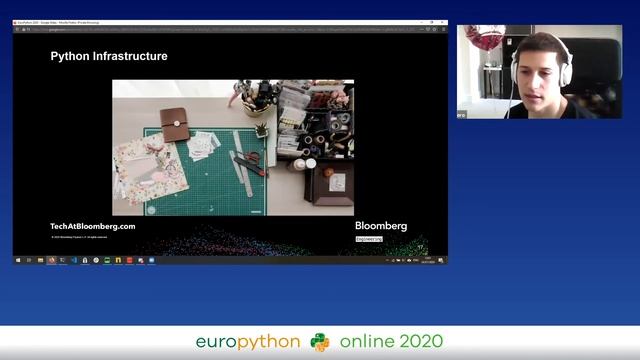
Task: Click the Python Infrastructure slide title
Action: pos(109,56)
